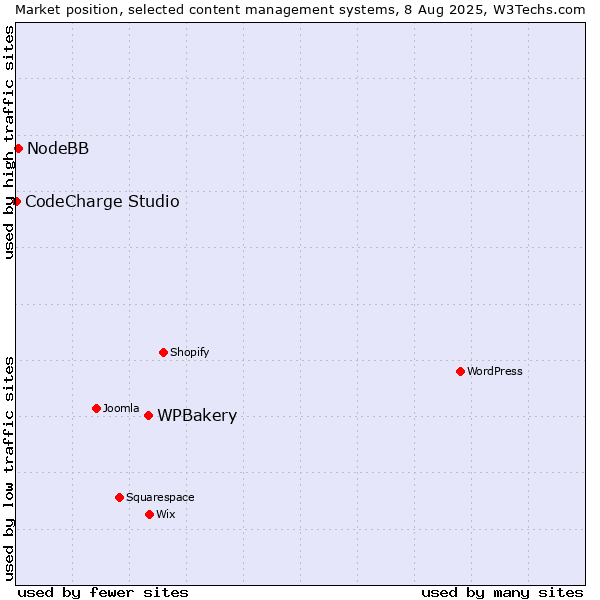
Task: Select the Joomla label text
Action: [121, 408]
